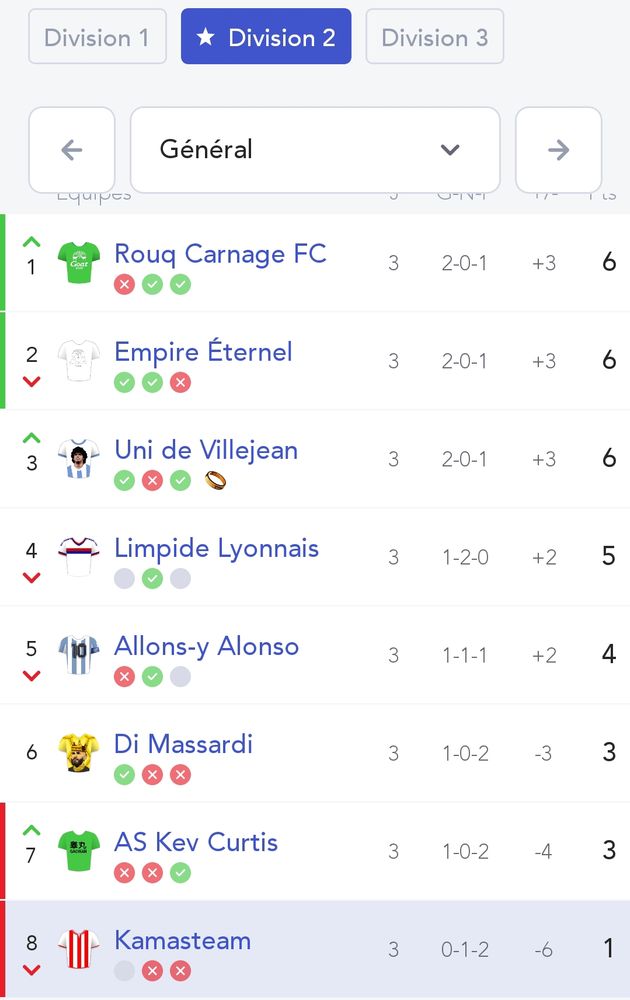Switch to the Division 3 tab
The height and width of the screenshot is (1000, 630).
[x=434, y=38]
